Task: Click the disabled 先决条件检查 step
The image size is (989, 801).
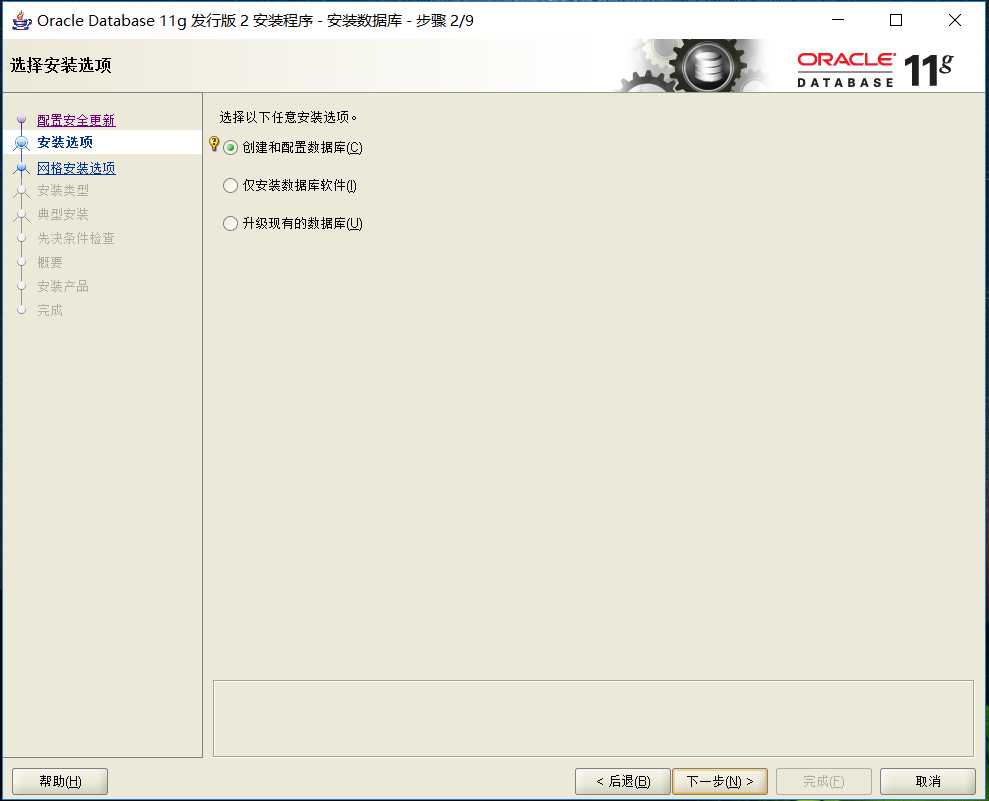Action: tap(76, 238)
